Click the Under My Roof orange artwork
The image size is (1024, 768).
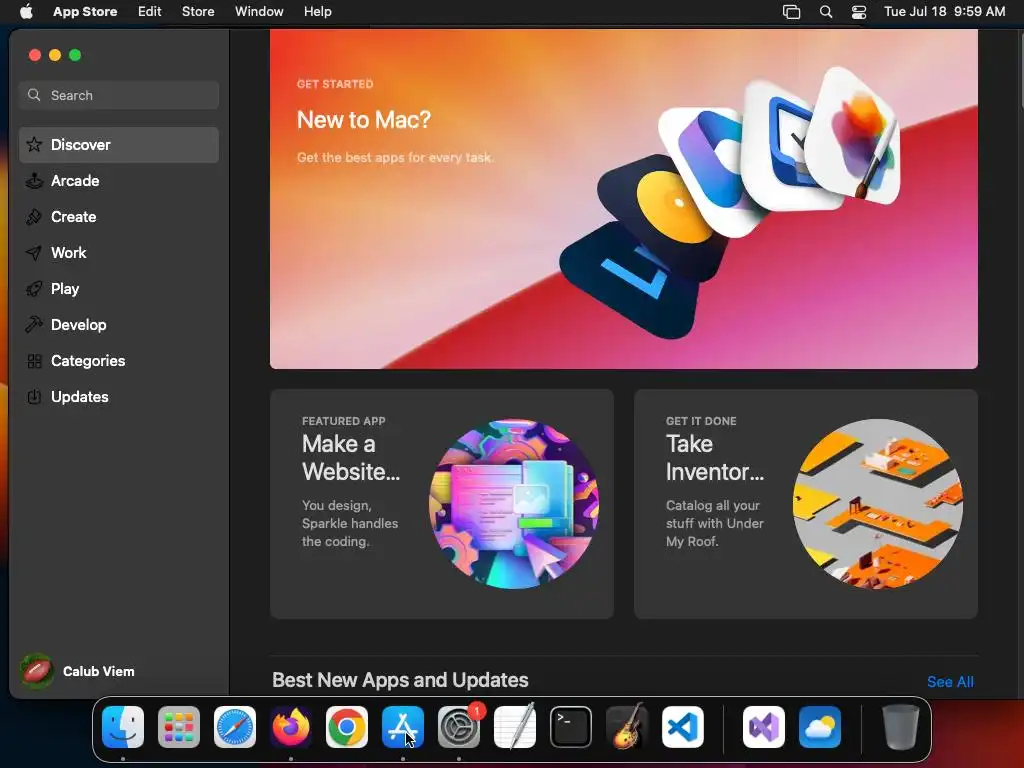(x=878, y=504)
